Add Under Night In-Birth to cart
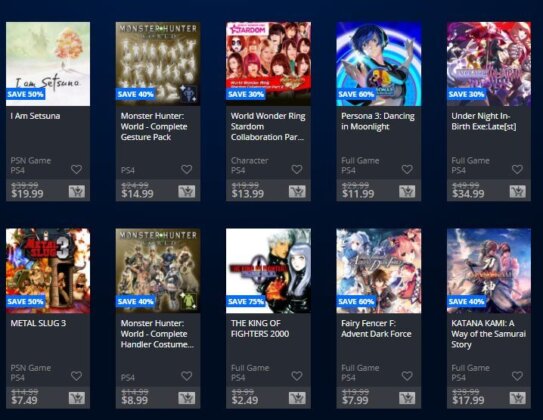 (x=517, y=191)
